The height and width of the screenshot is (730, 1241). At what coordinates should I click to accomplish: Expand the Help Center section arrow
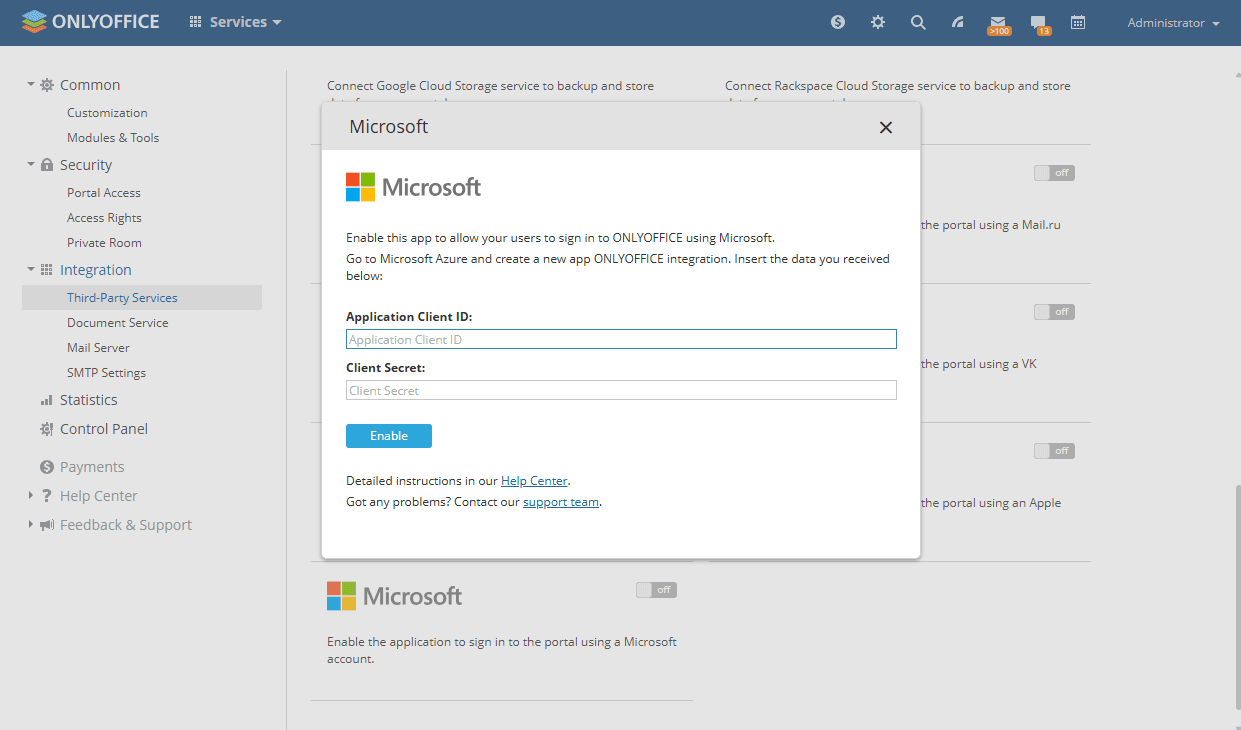pos(31,496)
